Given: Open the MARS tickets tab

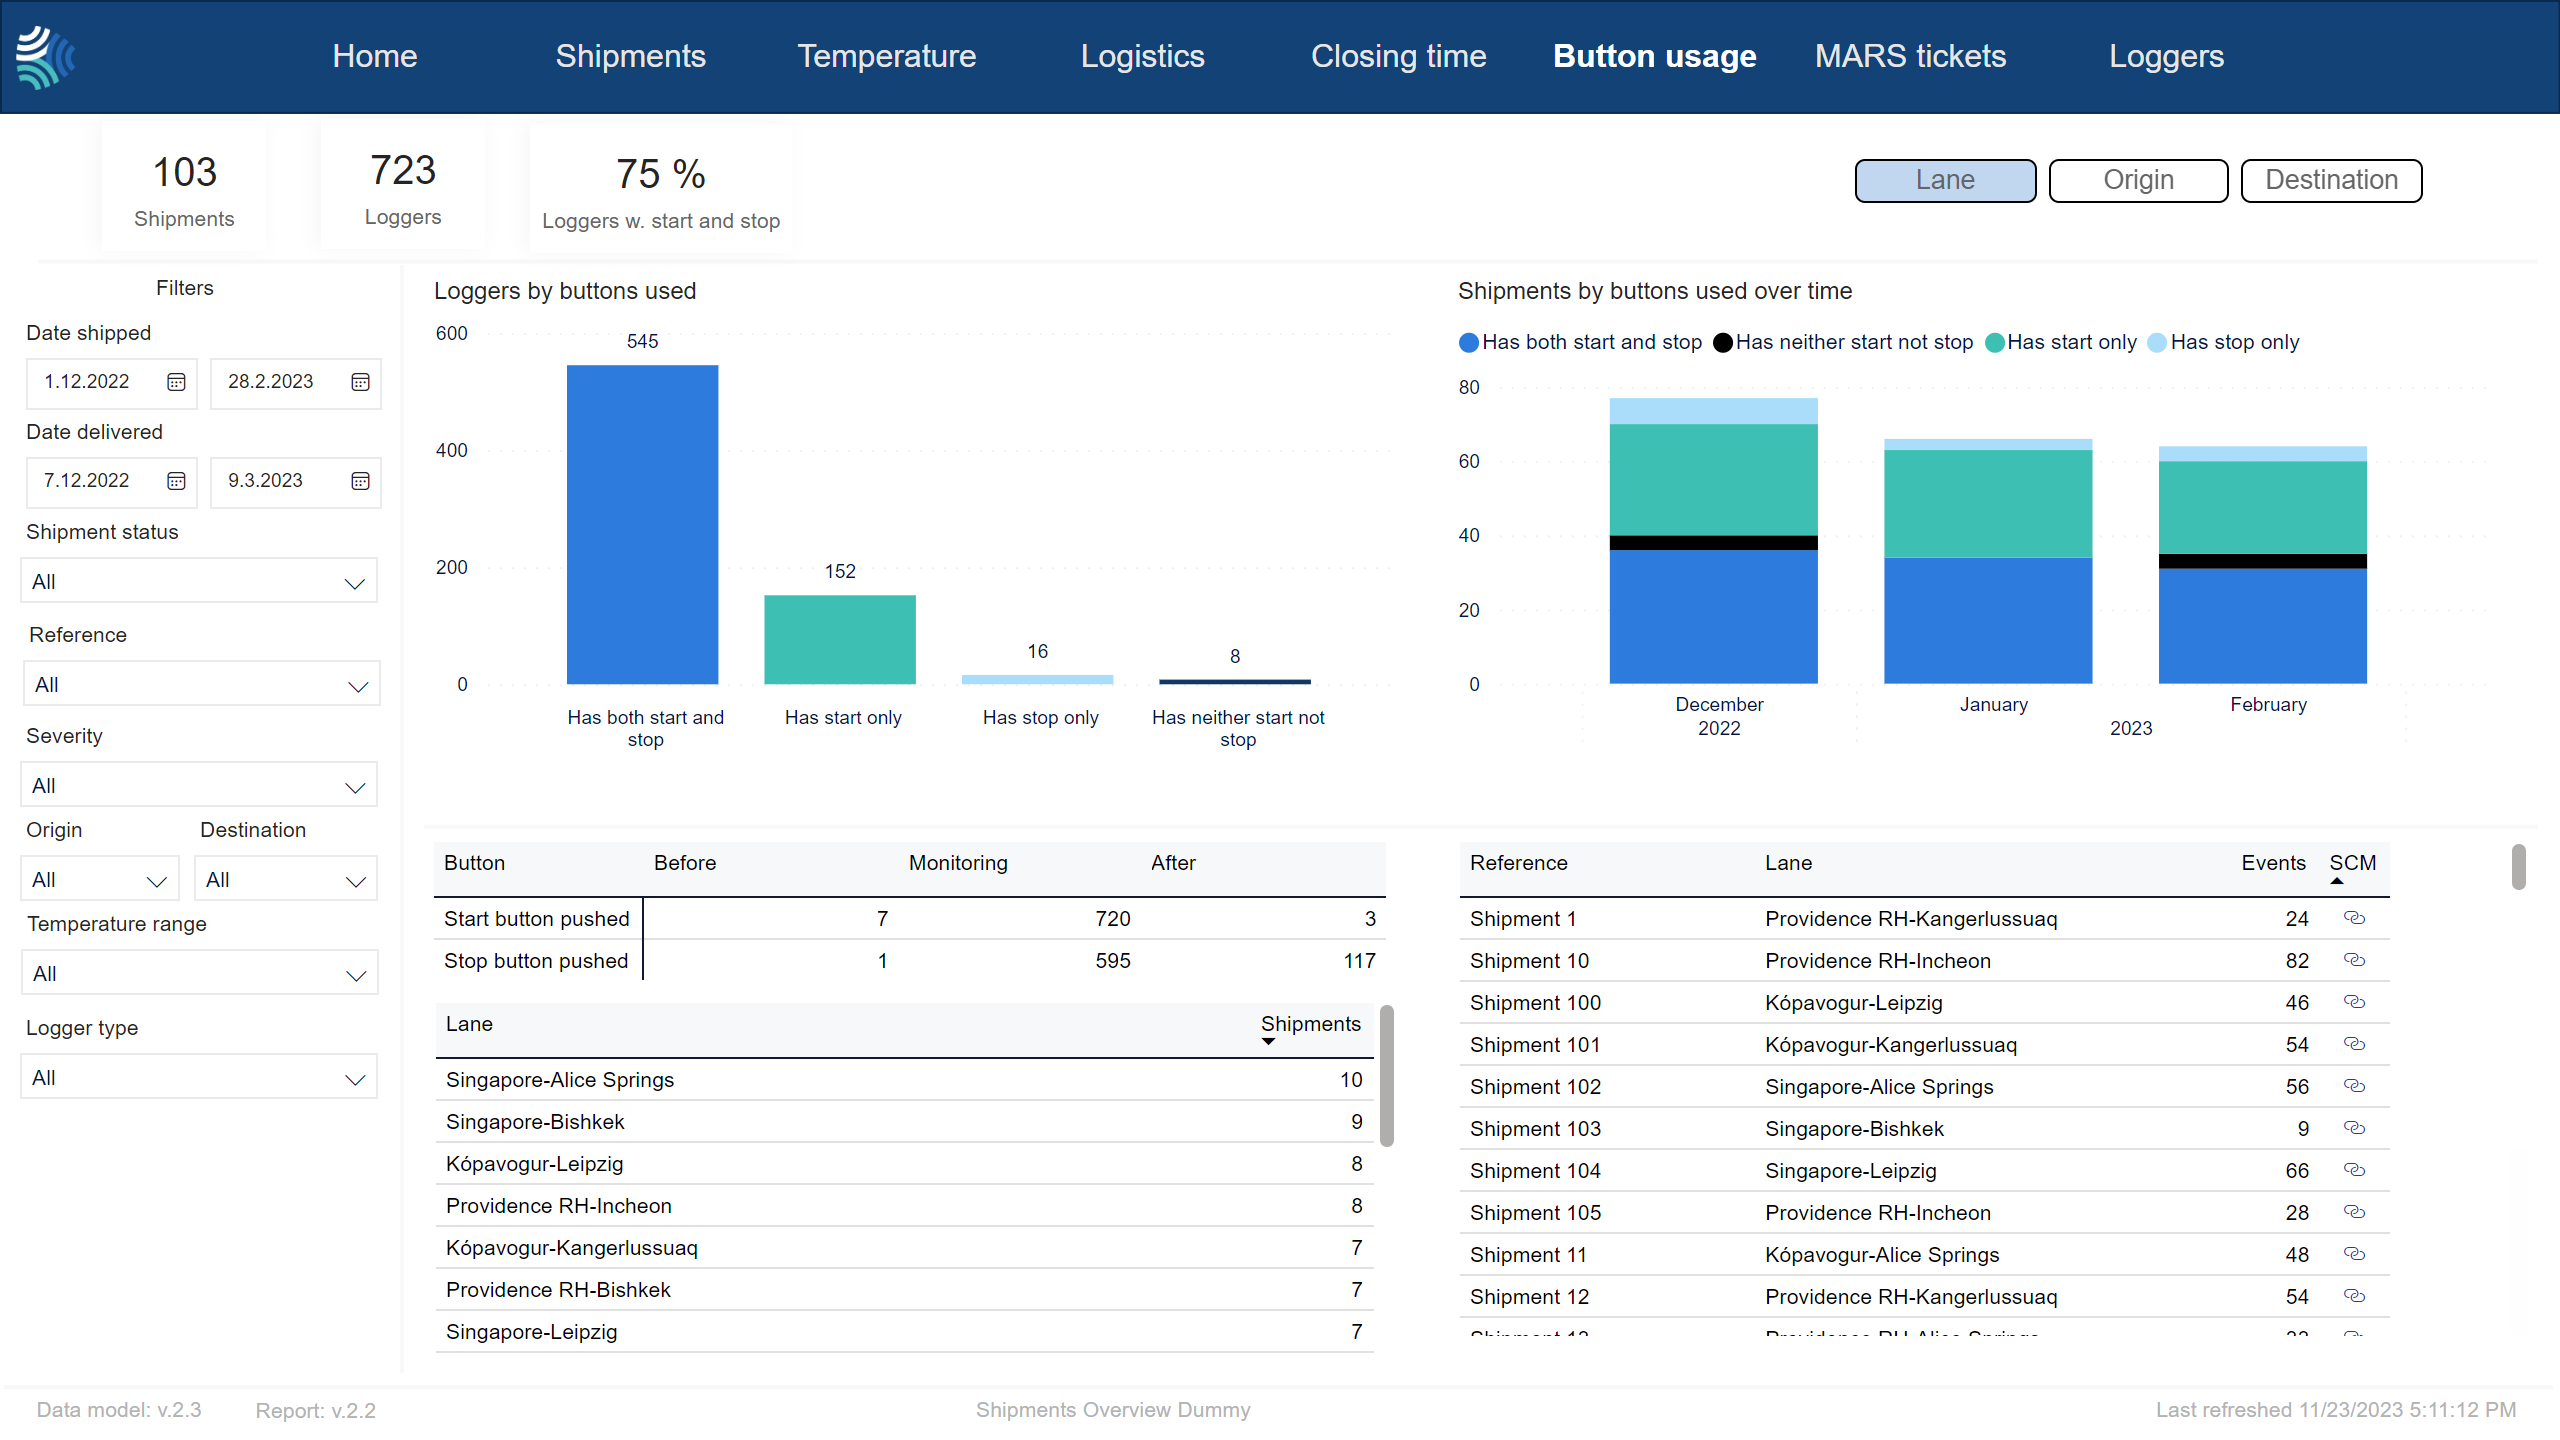Looking at the screenshot, I should pos(1911,56).
